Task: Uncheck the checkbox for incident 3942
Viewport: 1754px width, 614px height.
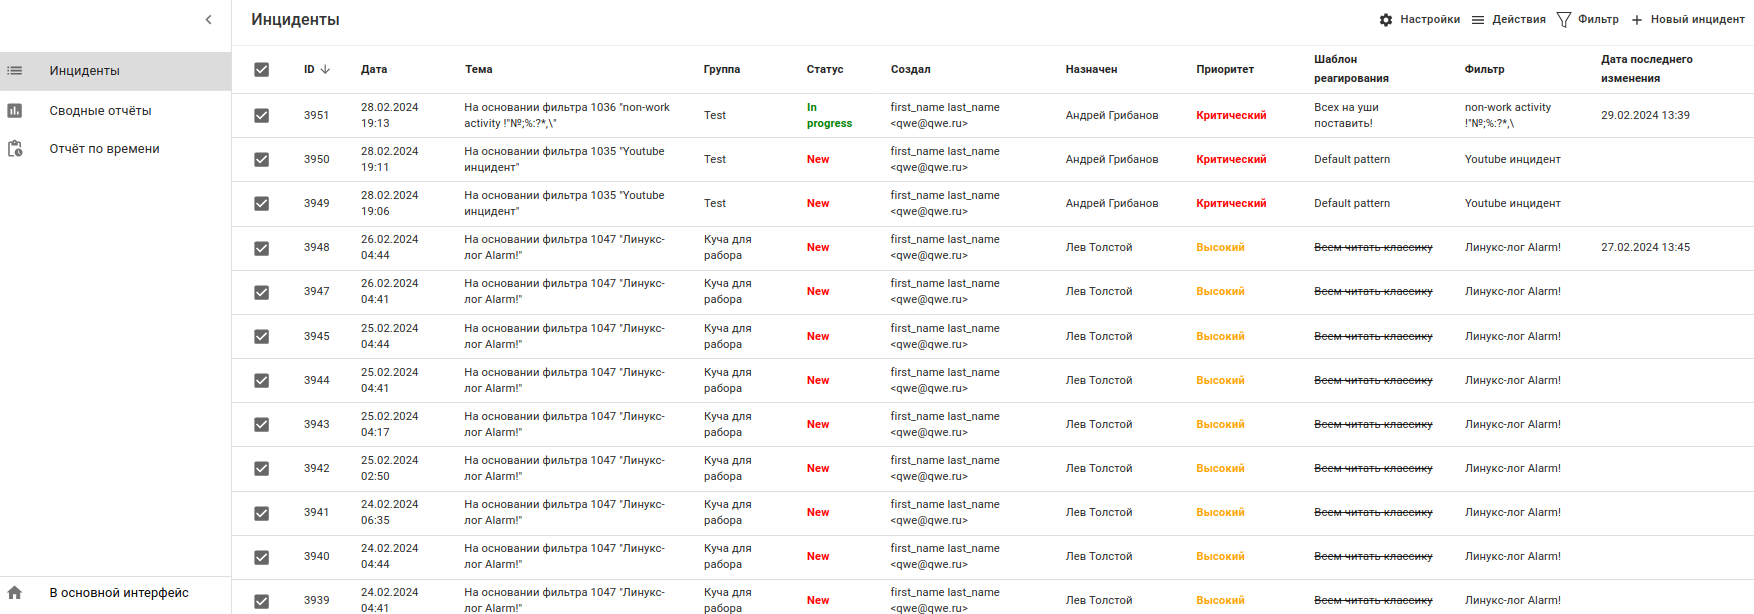Action: pos(262,469)
